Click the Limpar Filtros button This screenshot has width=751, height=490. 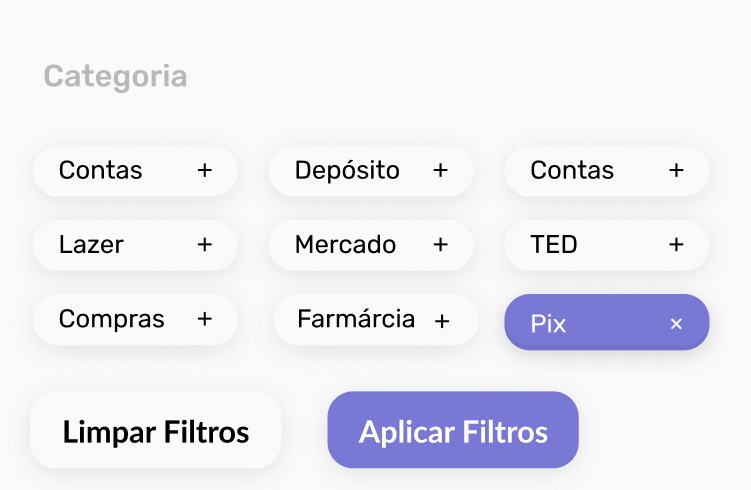156,432
